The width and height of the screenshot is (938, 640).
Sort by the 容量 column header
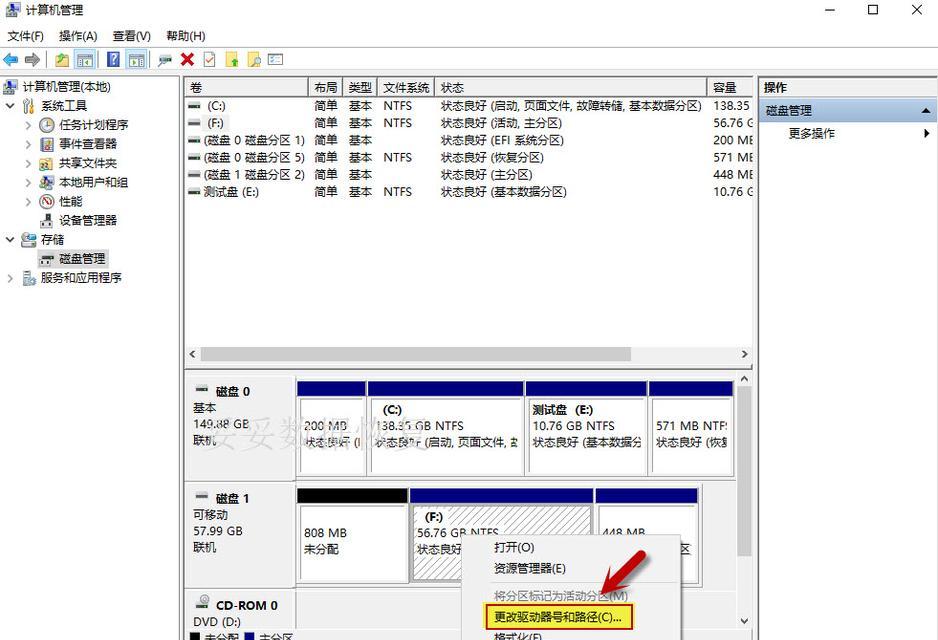click(x=730, y=88)
